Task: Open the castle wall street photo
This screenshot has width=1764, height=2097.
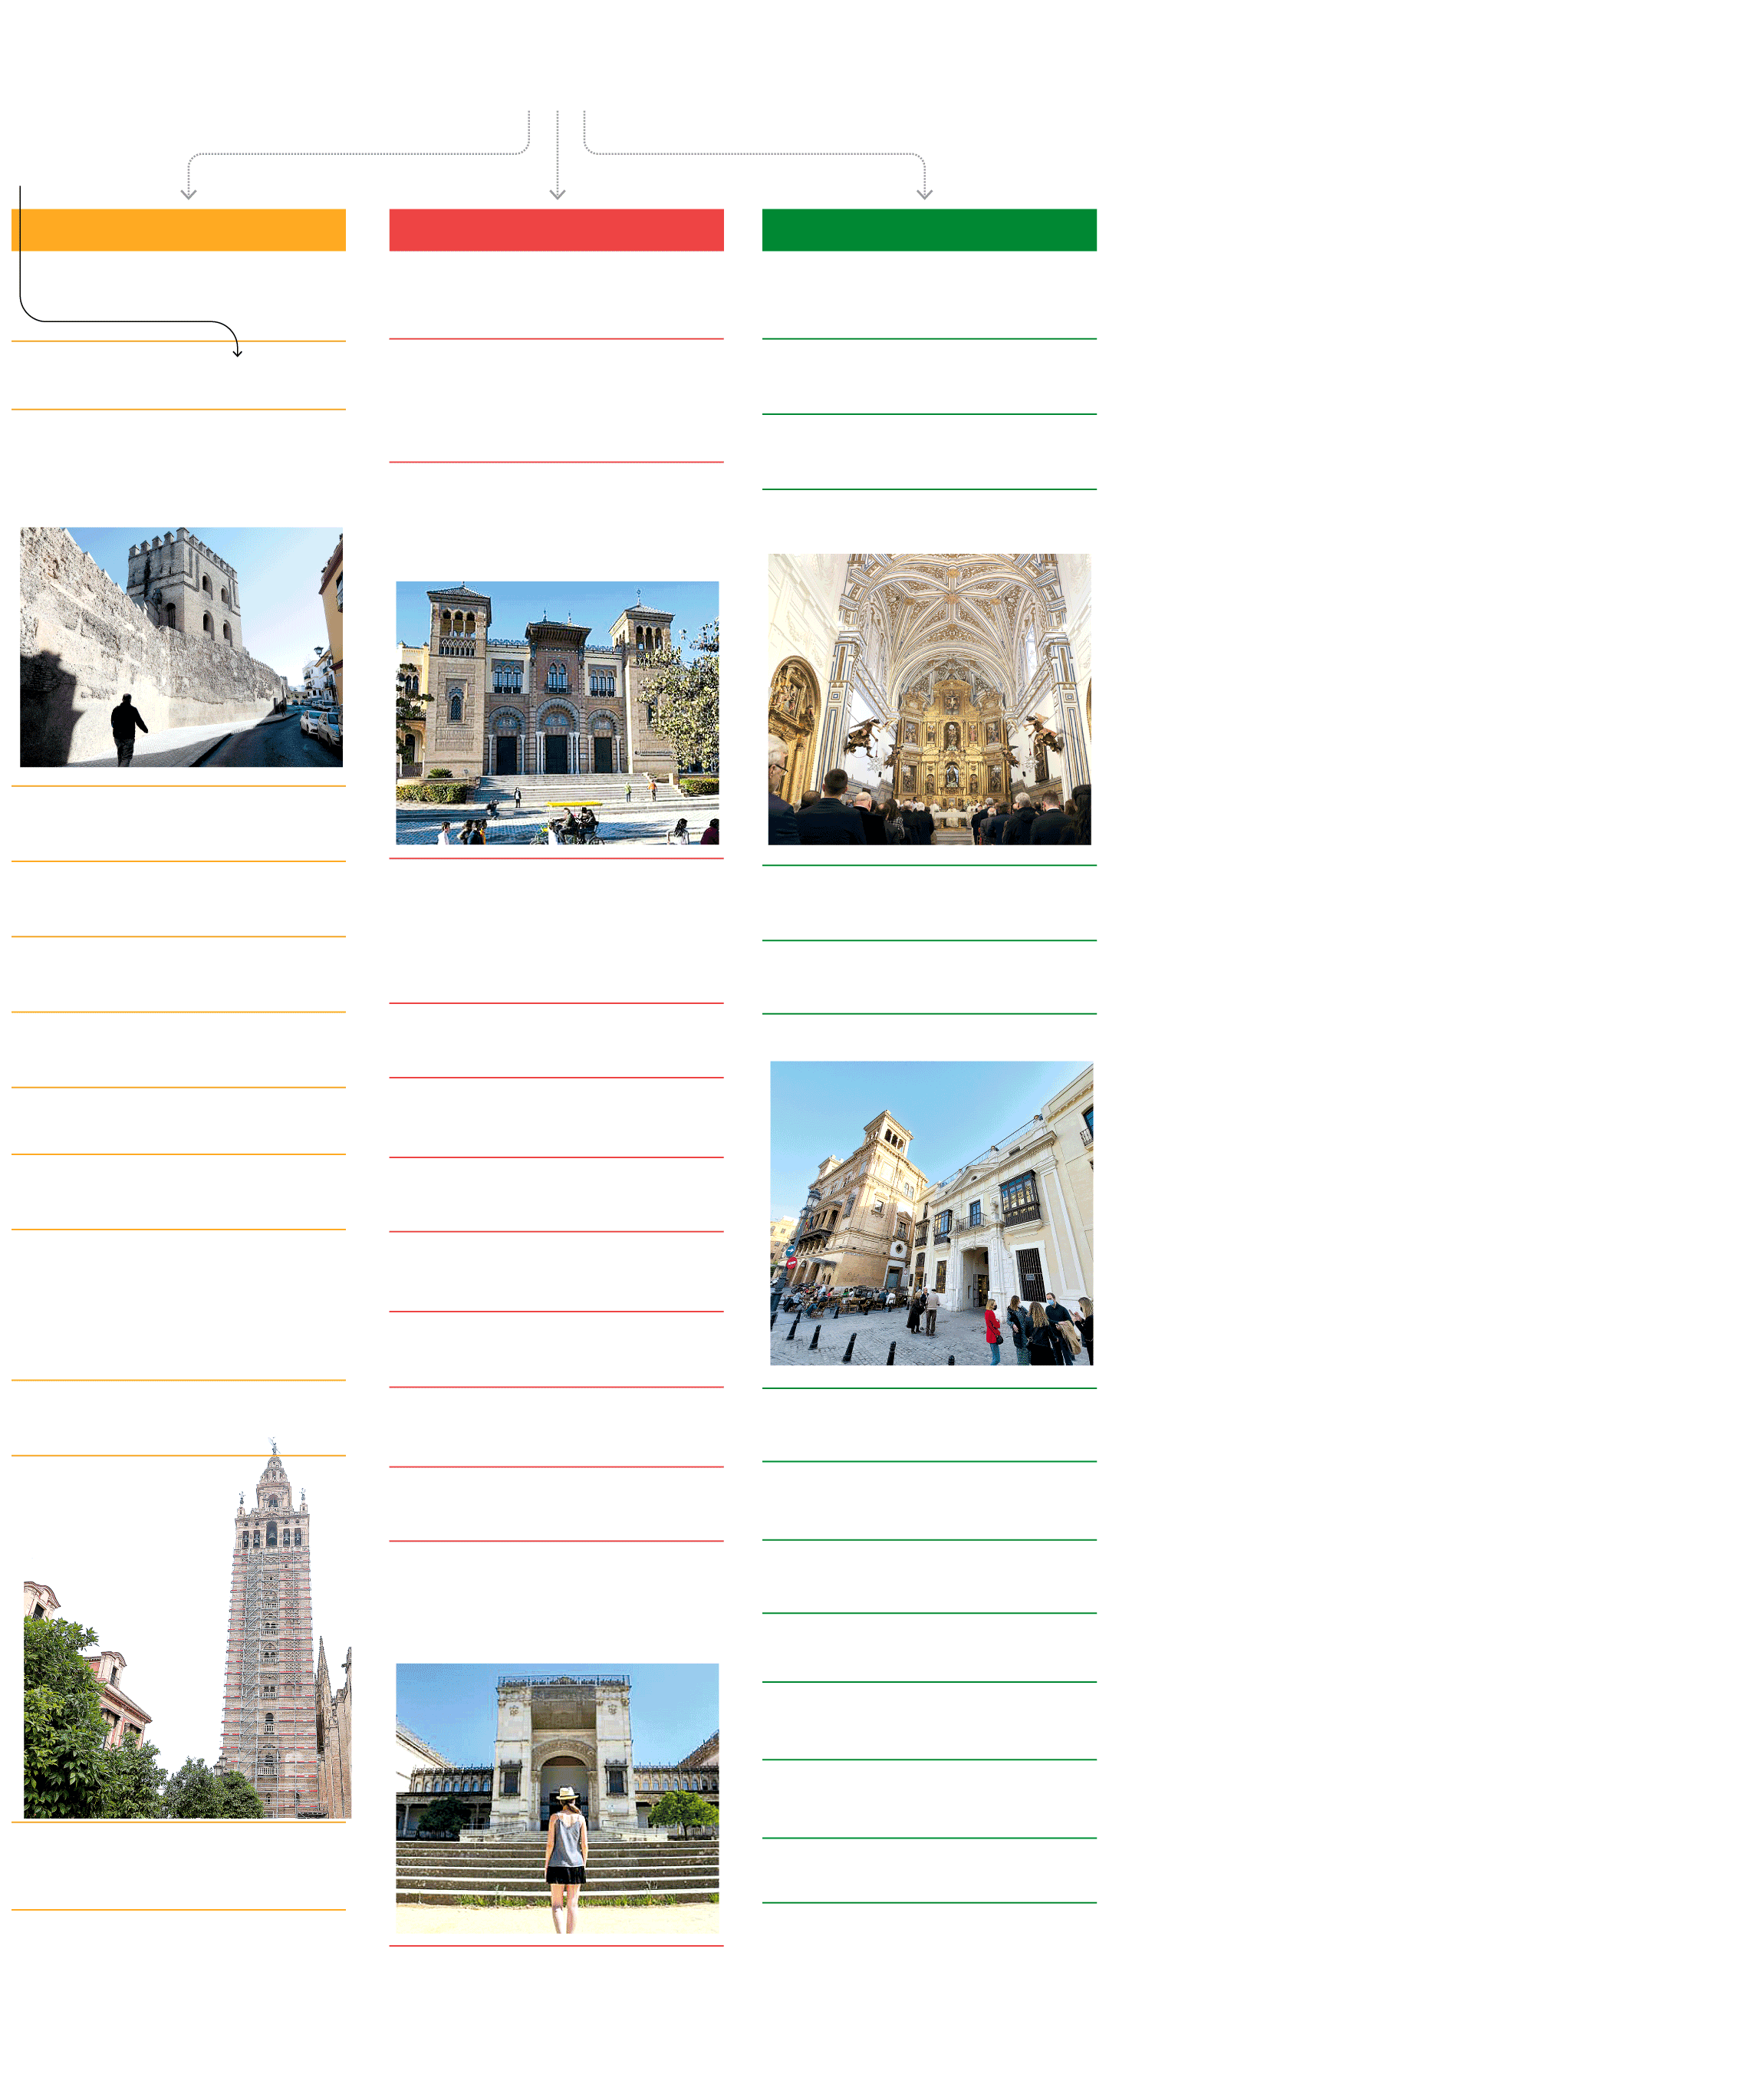Action: (x=181, y=647)
